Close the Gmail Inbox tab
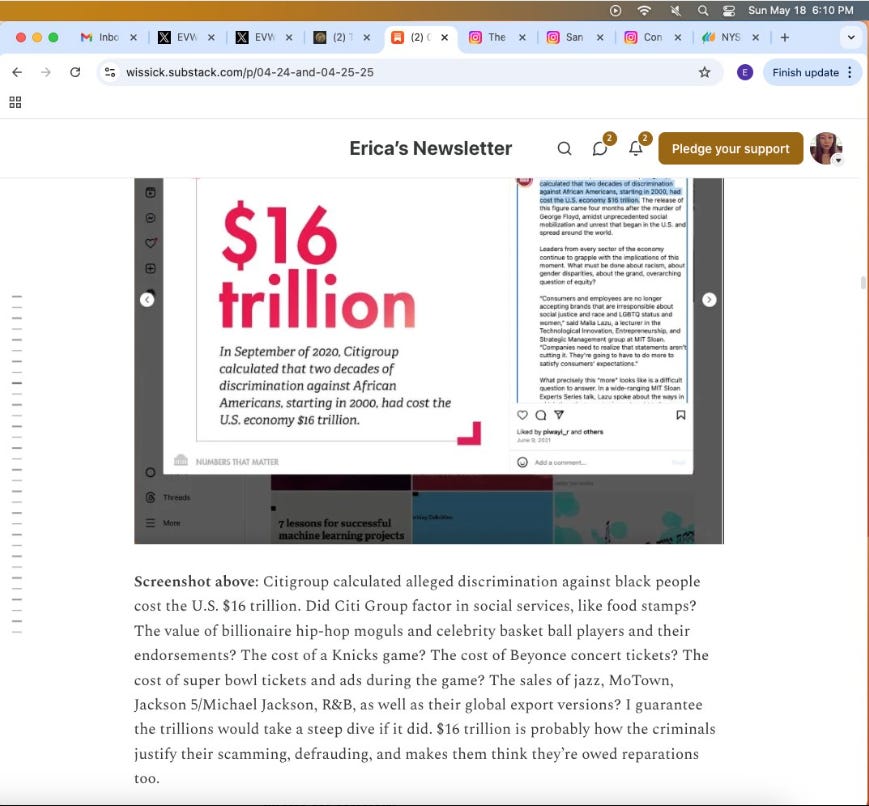This screenshot has height=806, width=869. point(134,37)
